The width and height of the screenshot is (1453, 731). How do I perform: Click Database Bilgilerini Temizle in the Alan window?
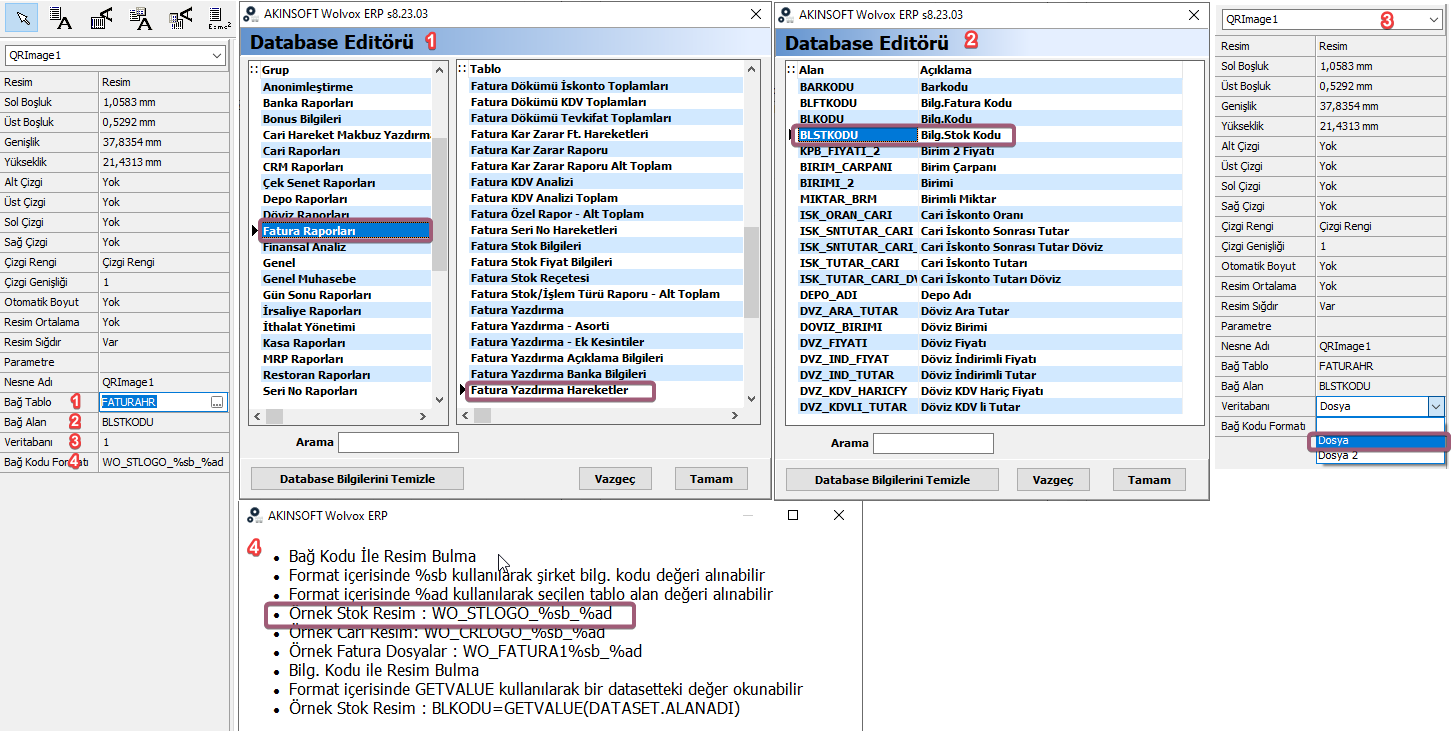892,480
